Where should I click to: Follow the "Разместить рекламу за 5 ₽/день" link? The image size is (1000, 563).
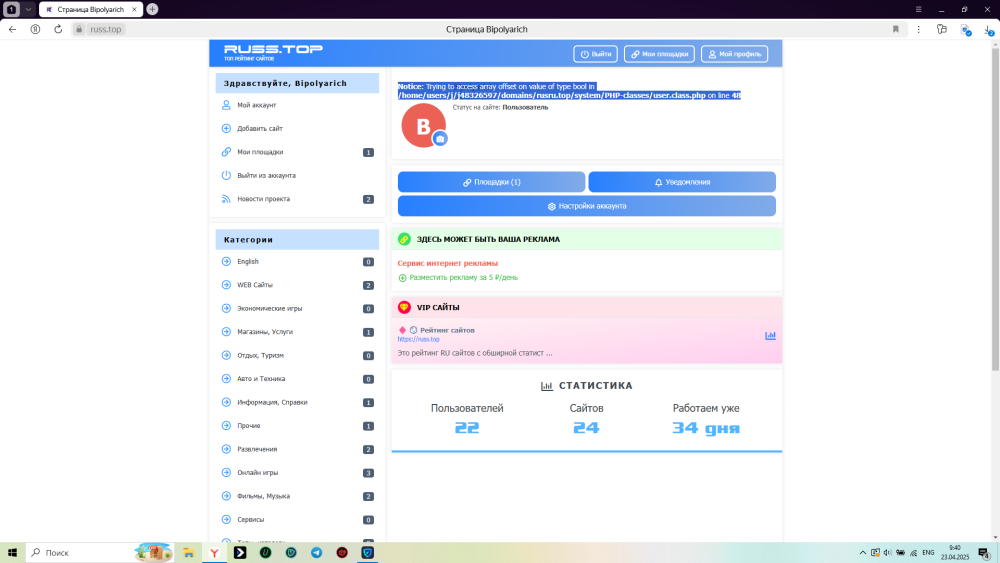tap(463, 277)
